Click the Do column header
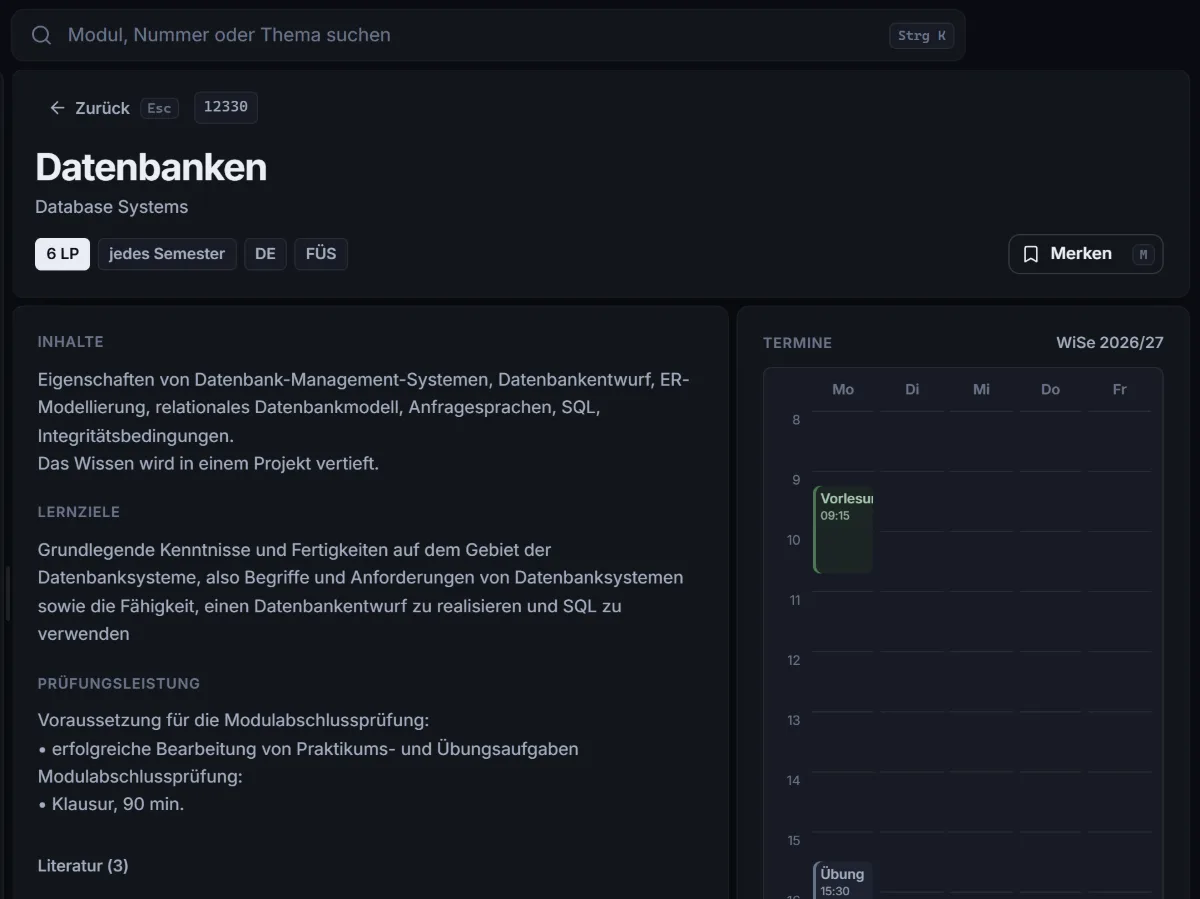 [1050, 389]
